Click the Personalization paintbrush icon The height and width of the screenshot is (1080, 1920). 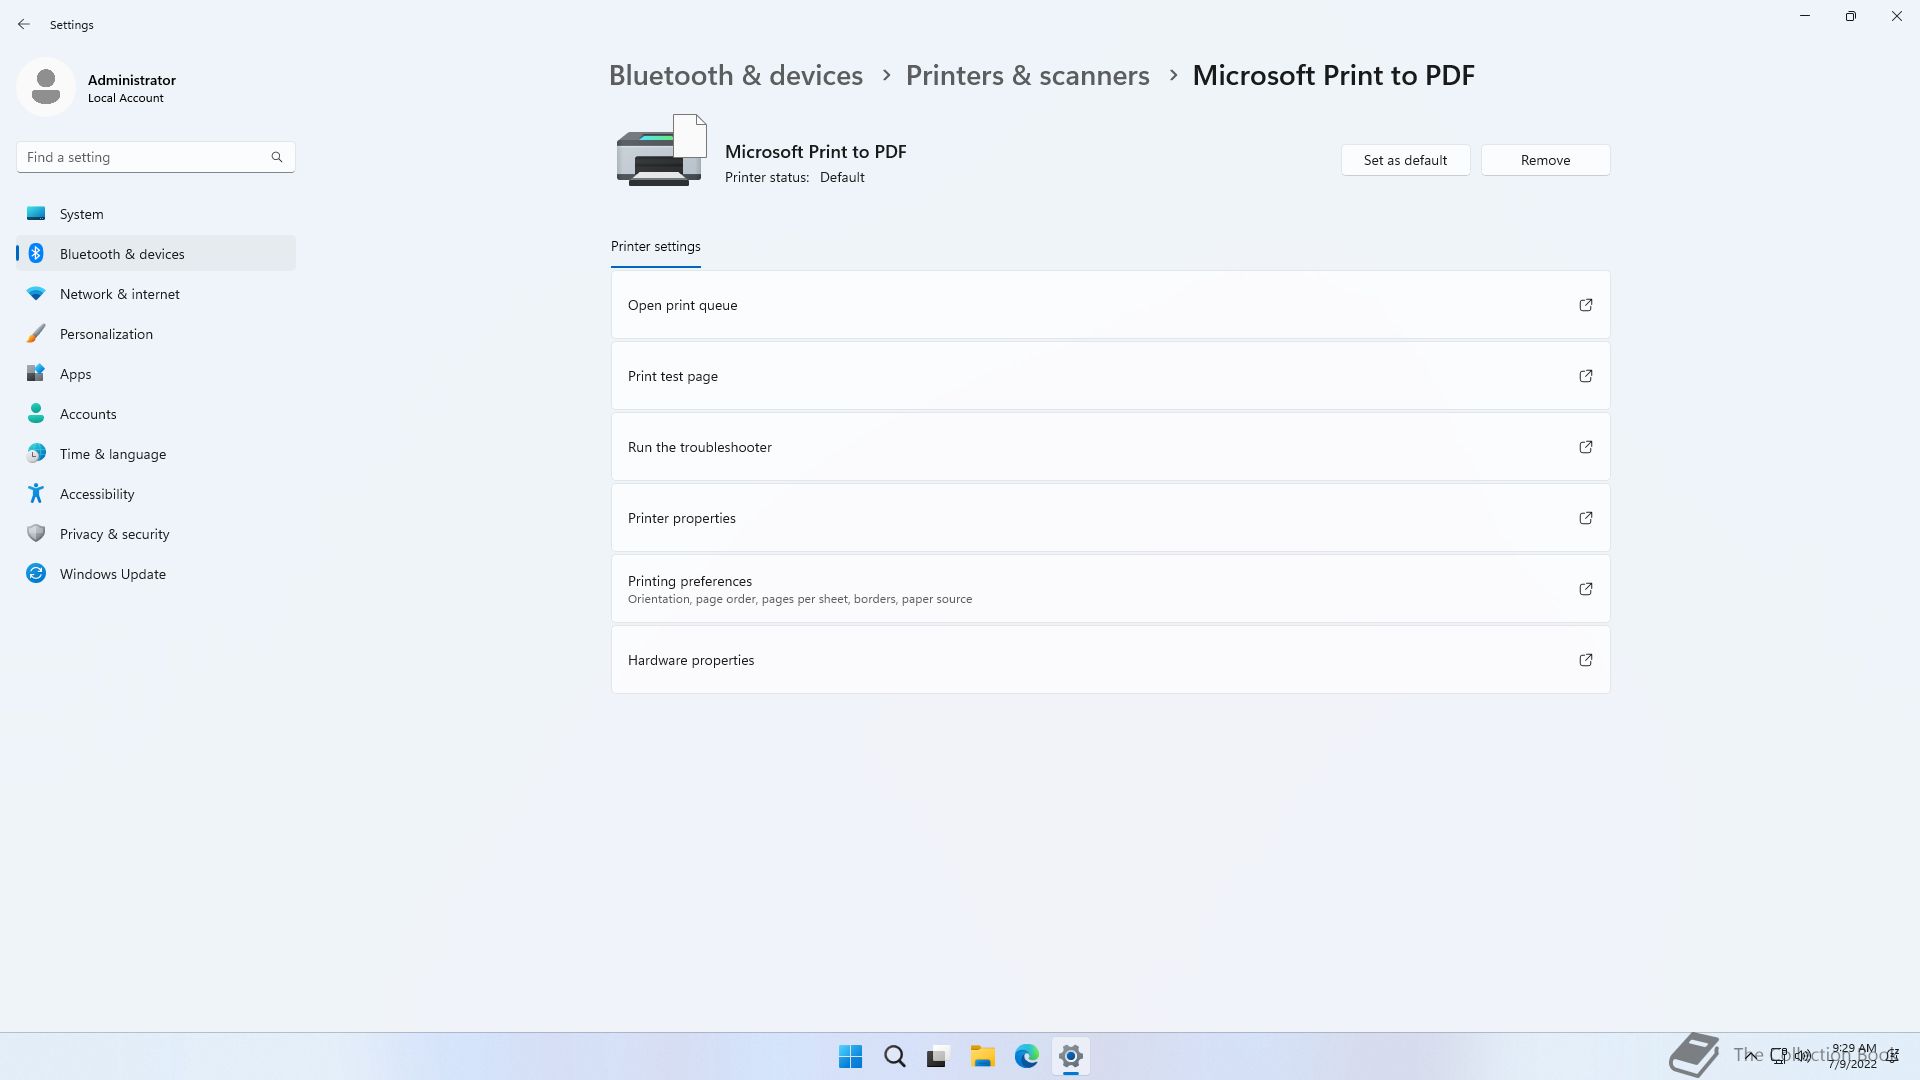[x=36, y=333]
